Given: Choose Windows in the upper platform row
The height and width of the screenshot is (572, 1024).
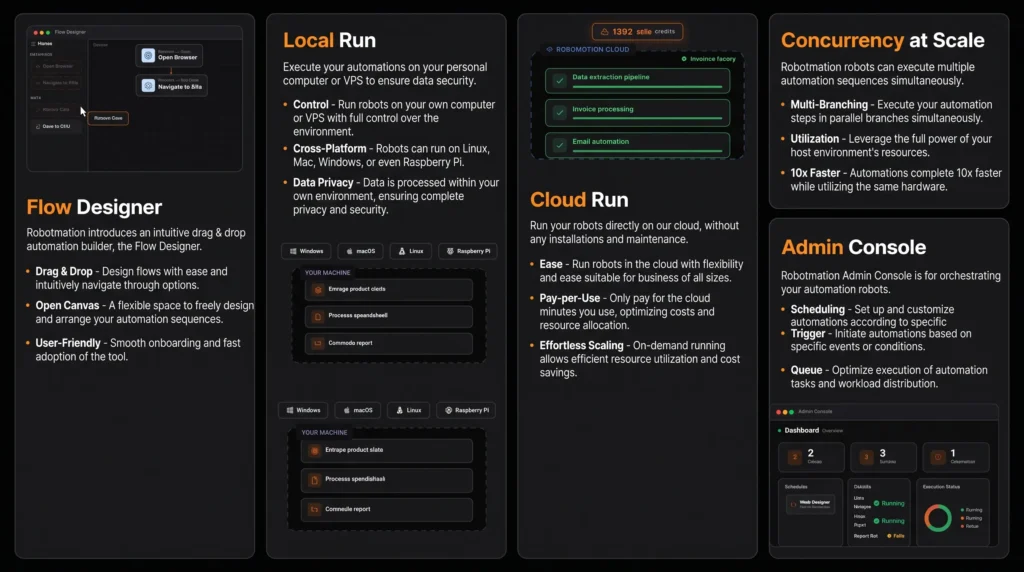Looking at the screenshot, I should pyautogui.click(x=306, y=251).
